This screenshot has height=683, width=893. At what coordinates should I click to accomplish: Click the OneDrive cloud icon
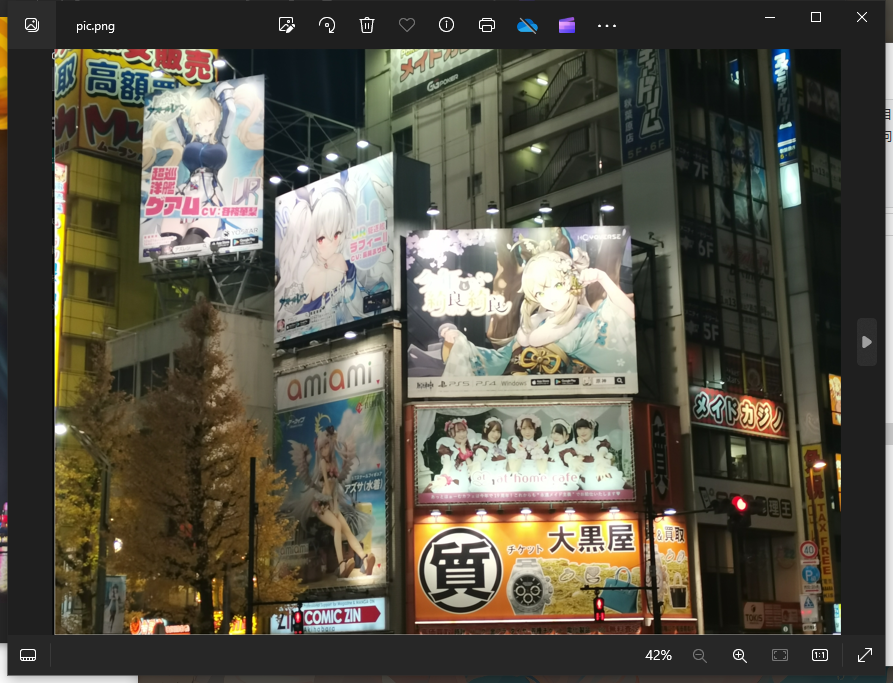click(x=527, y=25)
